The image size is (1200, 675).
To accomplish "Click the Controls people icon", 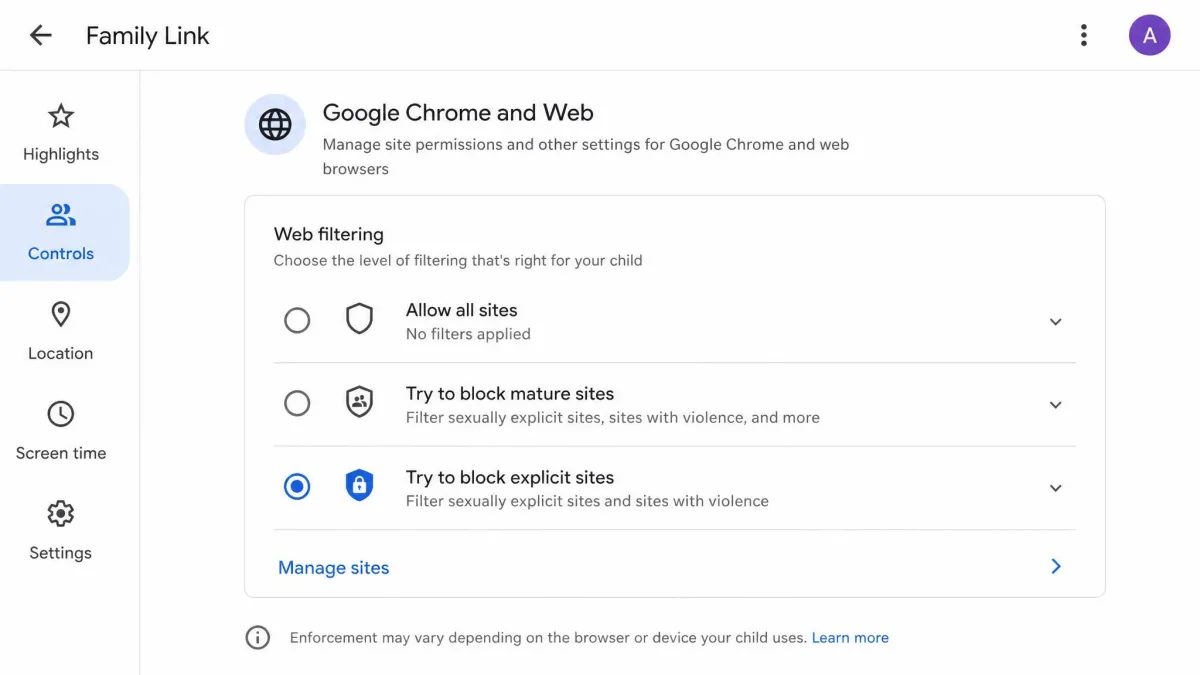I will click(61, 215).
